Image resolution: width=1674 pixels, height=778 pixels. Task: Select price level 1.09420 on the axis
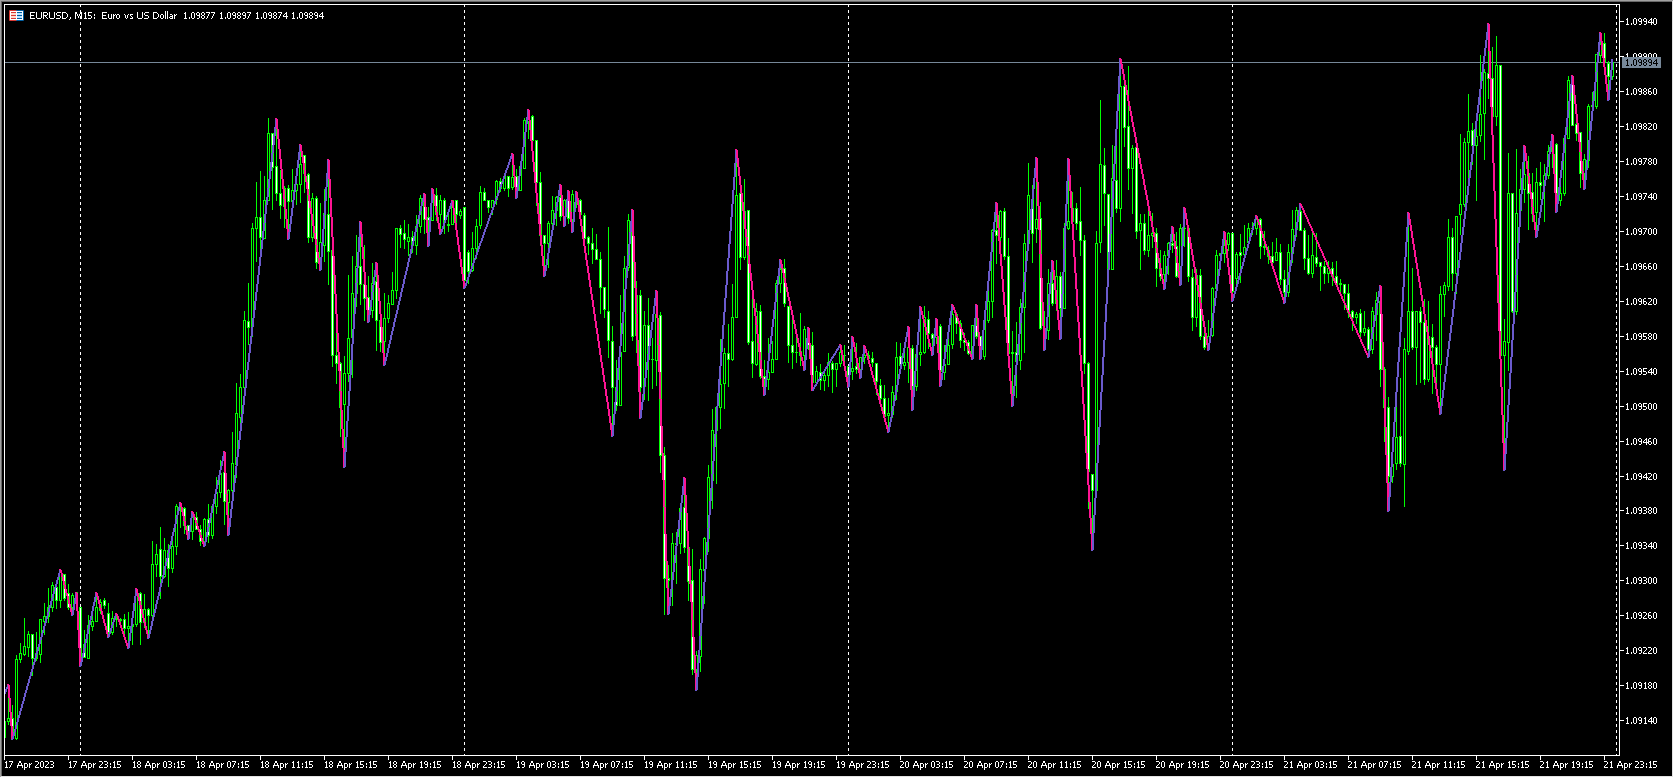point(1641,477)
